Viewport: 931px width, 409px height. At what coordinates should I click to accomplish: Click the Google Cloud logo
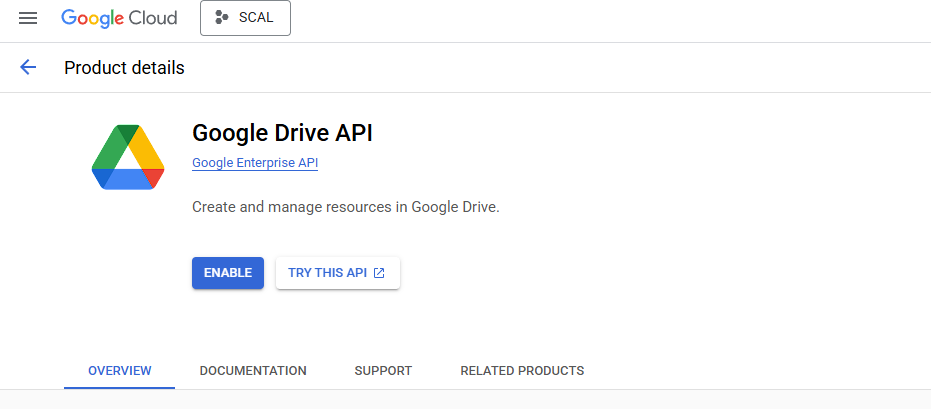click(119, 18)
